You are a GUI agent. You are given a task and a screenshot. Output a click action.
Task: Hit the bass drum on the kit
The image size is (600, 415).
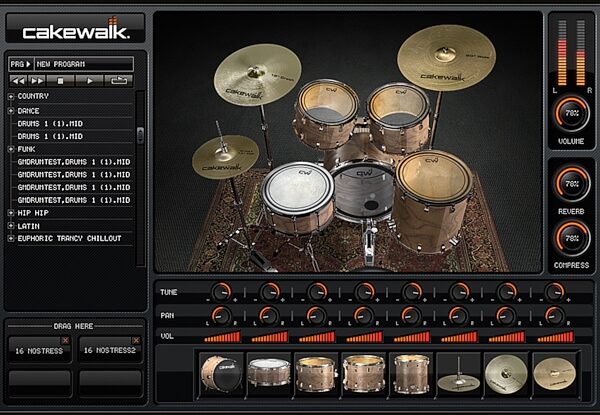362,191
